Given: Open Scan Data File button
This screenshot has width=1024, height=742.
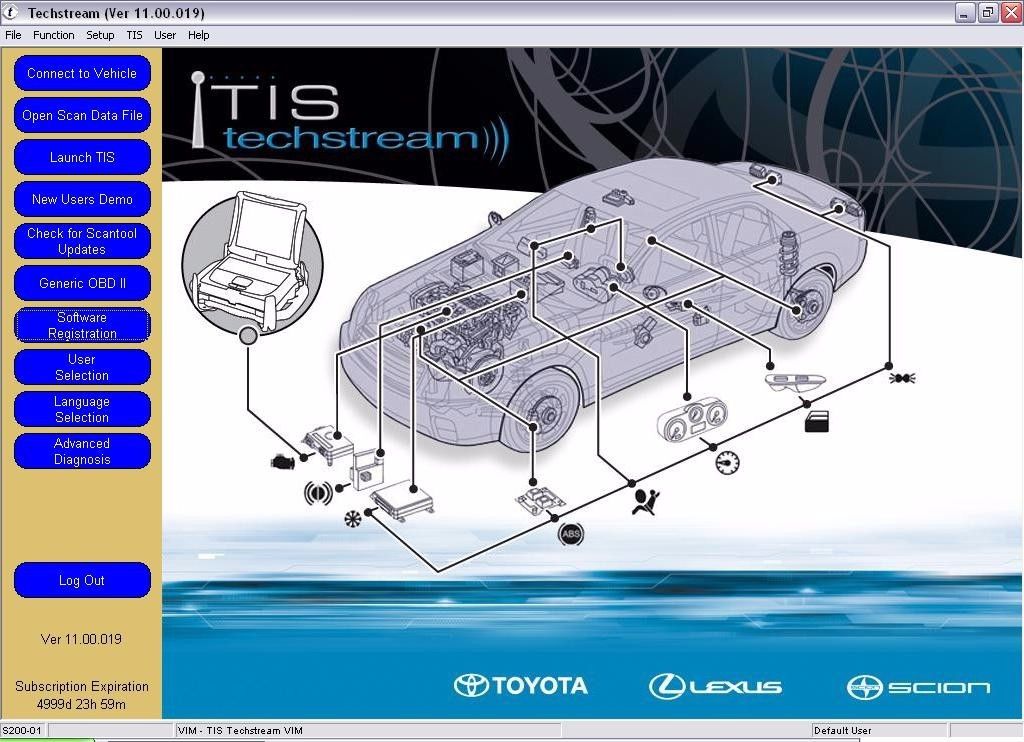Looking at the screenshot, I should click(82, 115).
